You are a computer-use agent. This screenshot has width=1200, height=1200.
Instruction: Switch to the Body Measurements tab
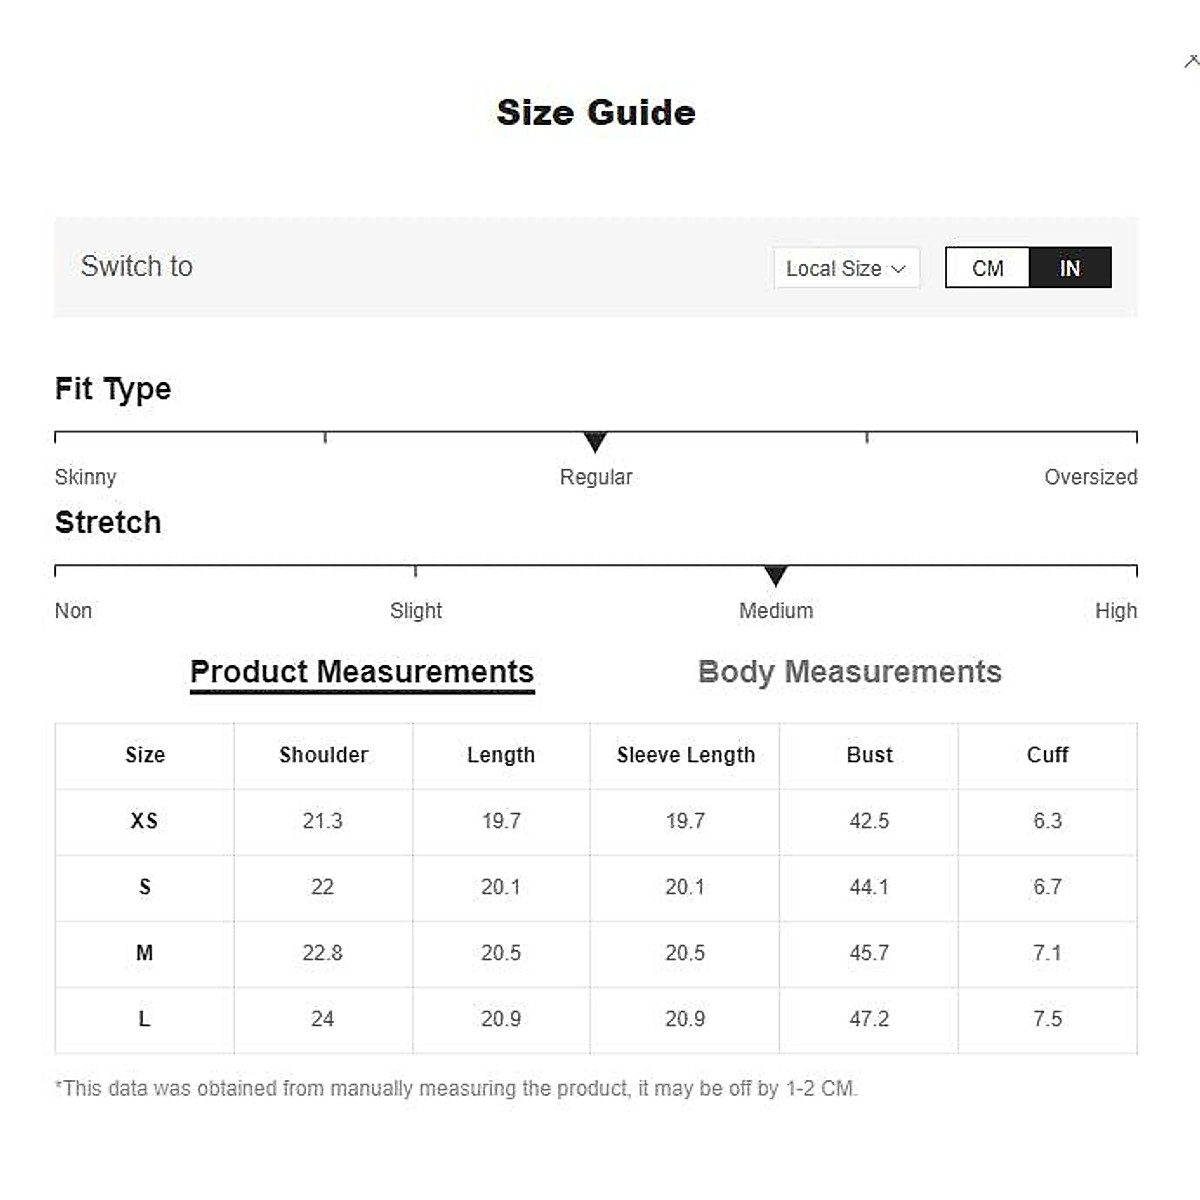click(x=849, y=672)
